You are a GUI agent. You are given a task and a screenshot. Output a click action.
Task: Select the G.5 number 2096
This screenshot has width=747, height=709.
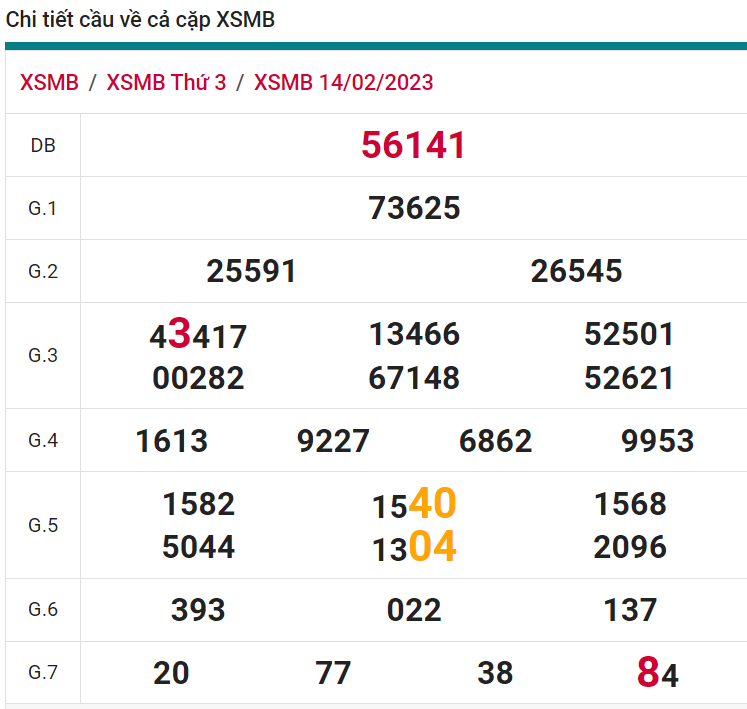(630, 547)
